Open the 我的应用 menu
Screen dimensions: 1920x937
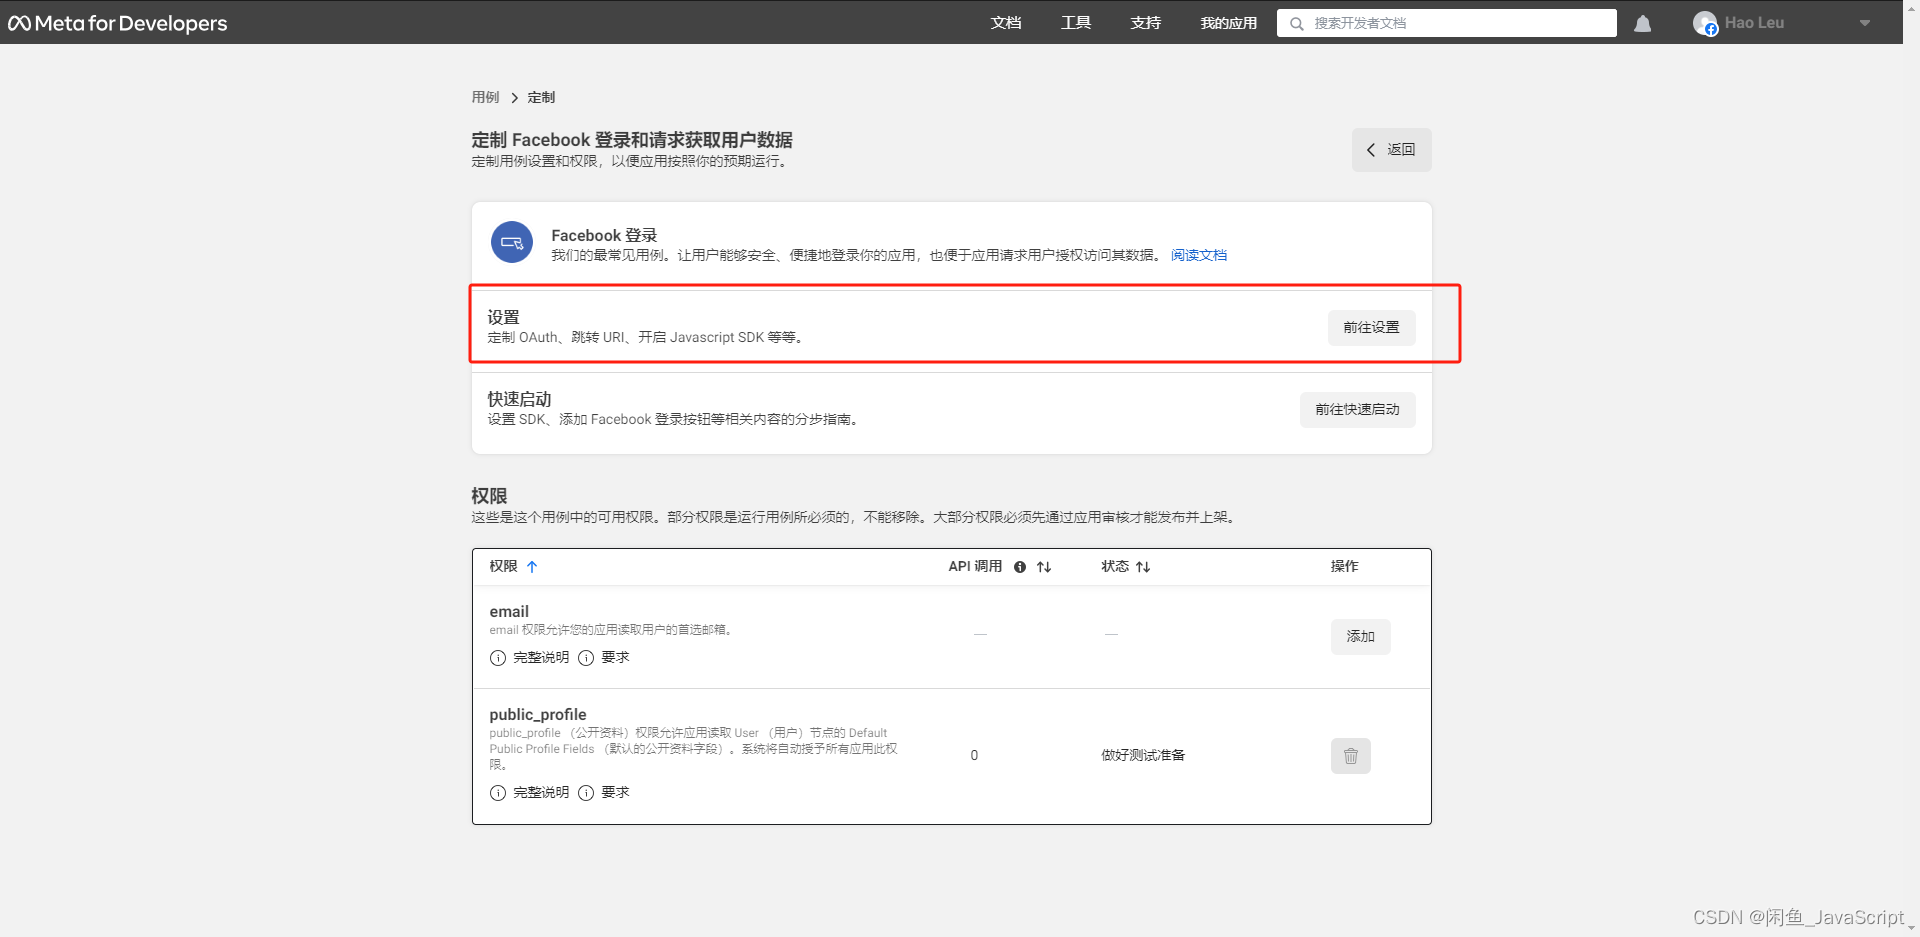(1229, 23)
